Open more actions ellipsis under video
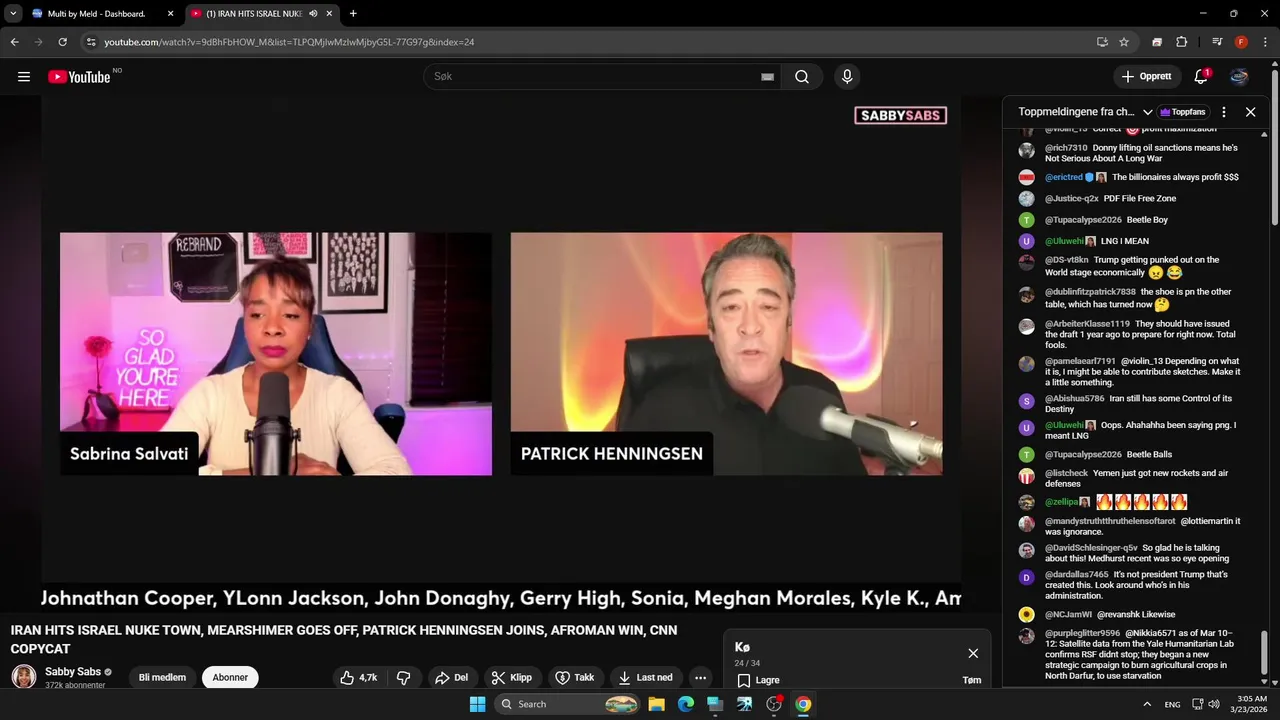 (700, 677)
